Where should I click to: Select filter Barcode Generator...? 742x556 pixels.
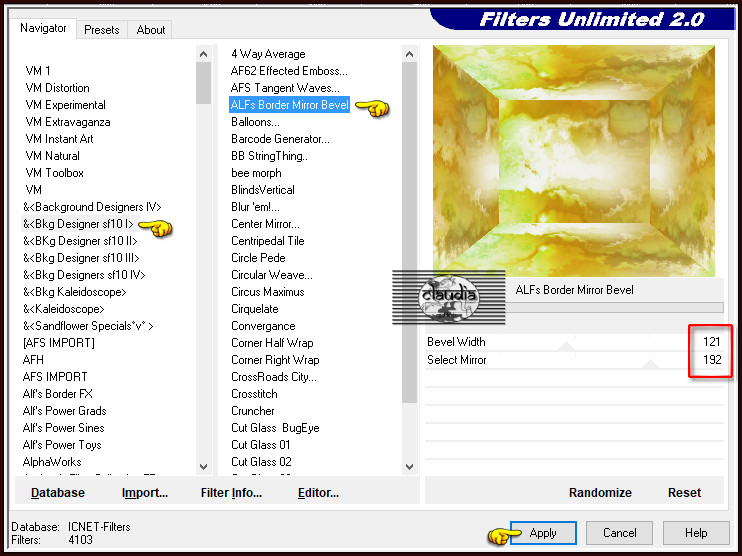(x=280, y=139)
